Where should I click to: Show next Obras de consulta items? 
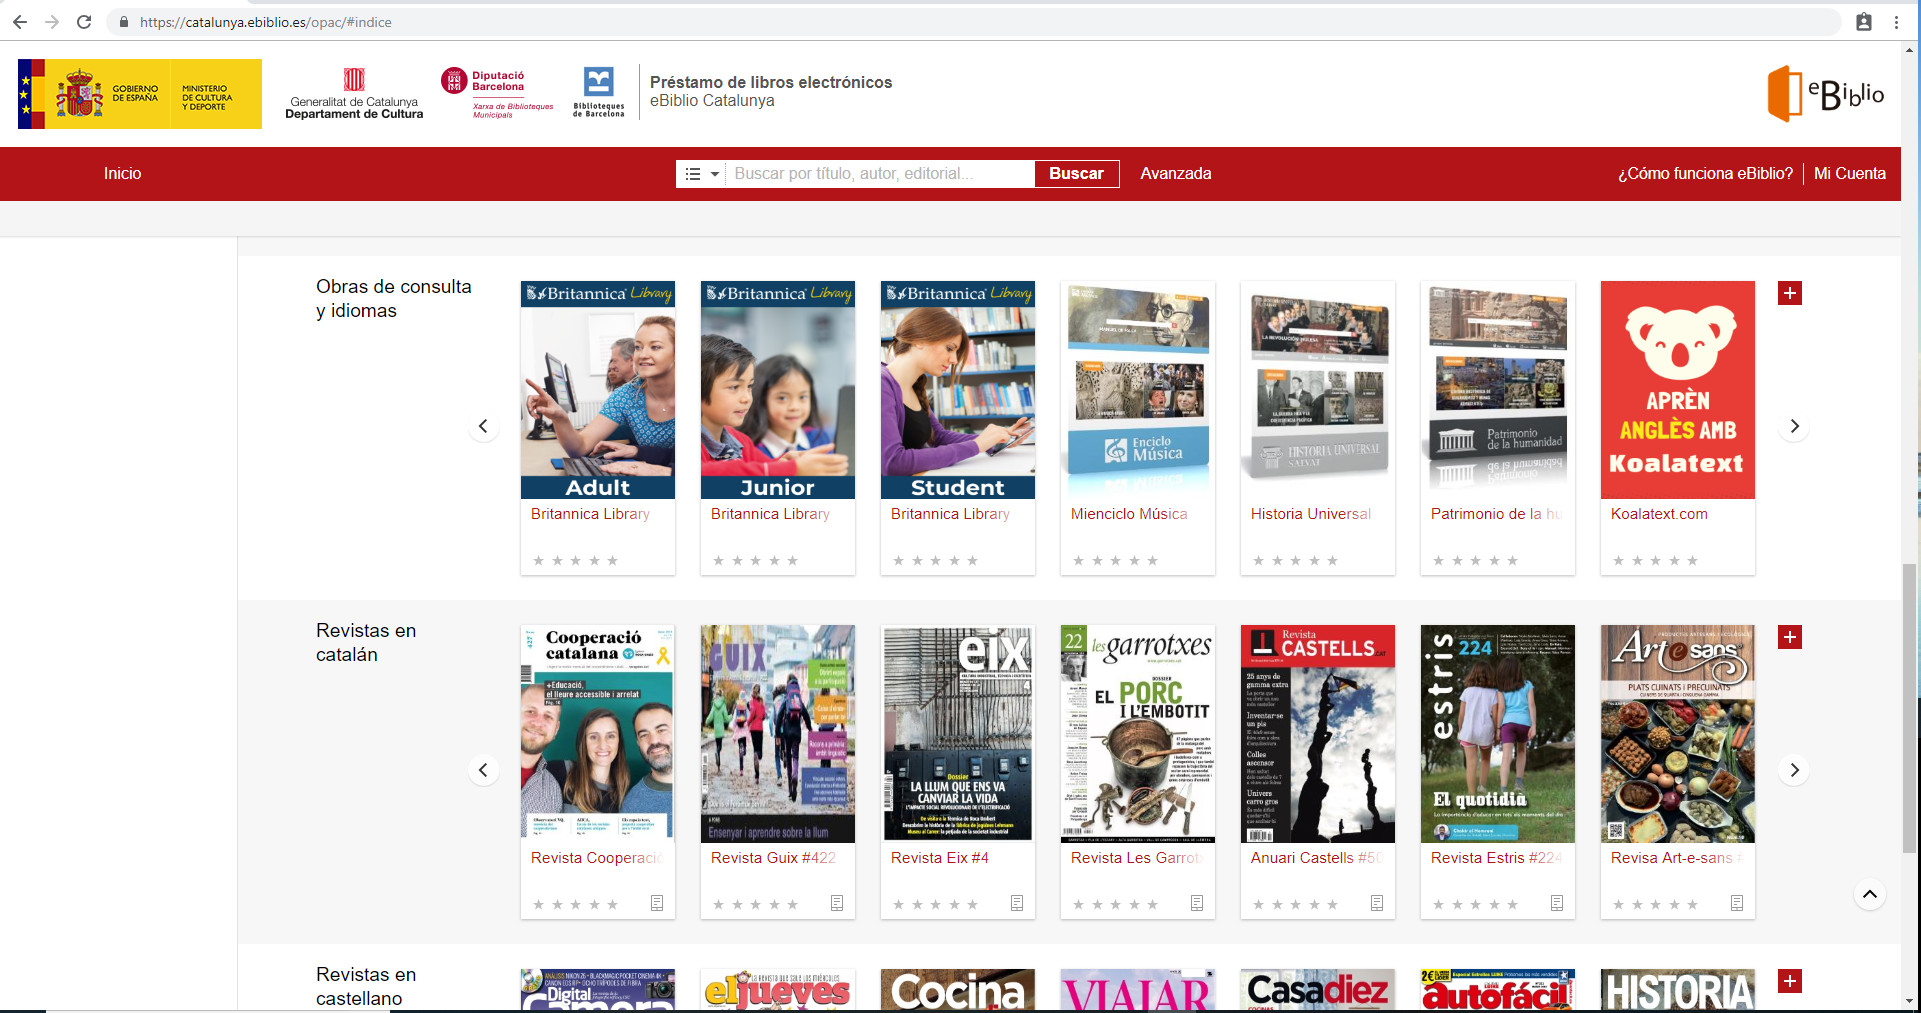(1794, 426)
